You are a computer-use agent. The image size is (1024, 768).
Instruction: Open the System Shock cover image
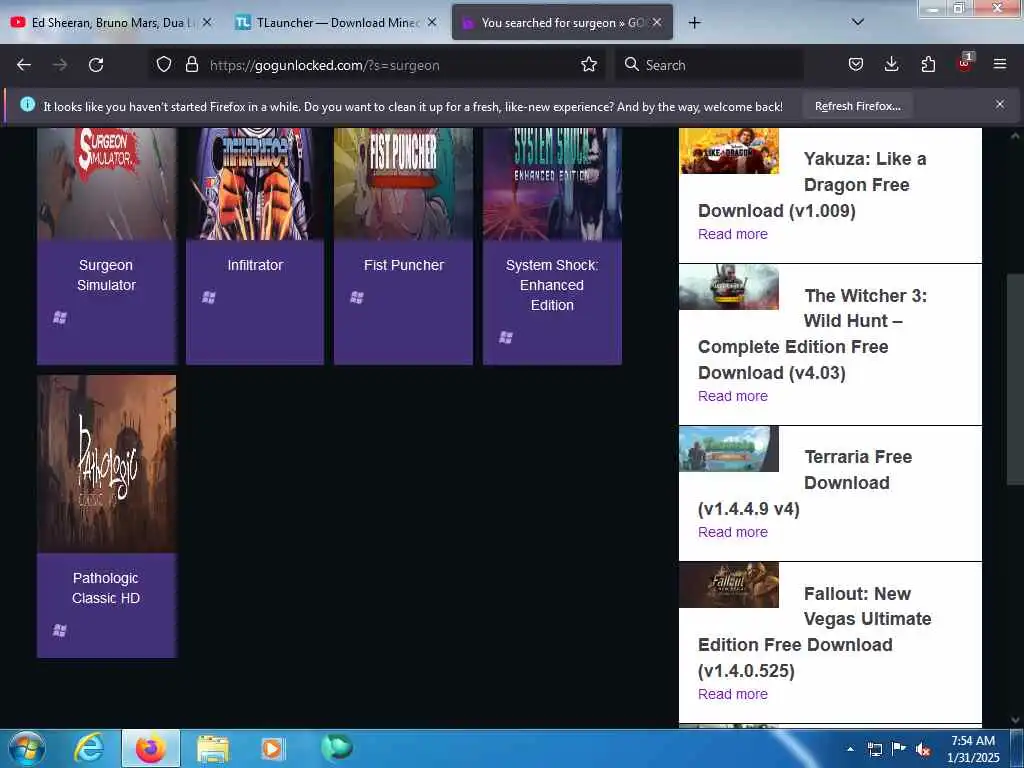[552, 184]
